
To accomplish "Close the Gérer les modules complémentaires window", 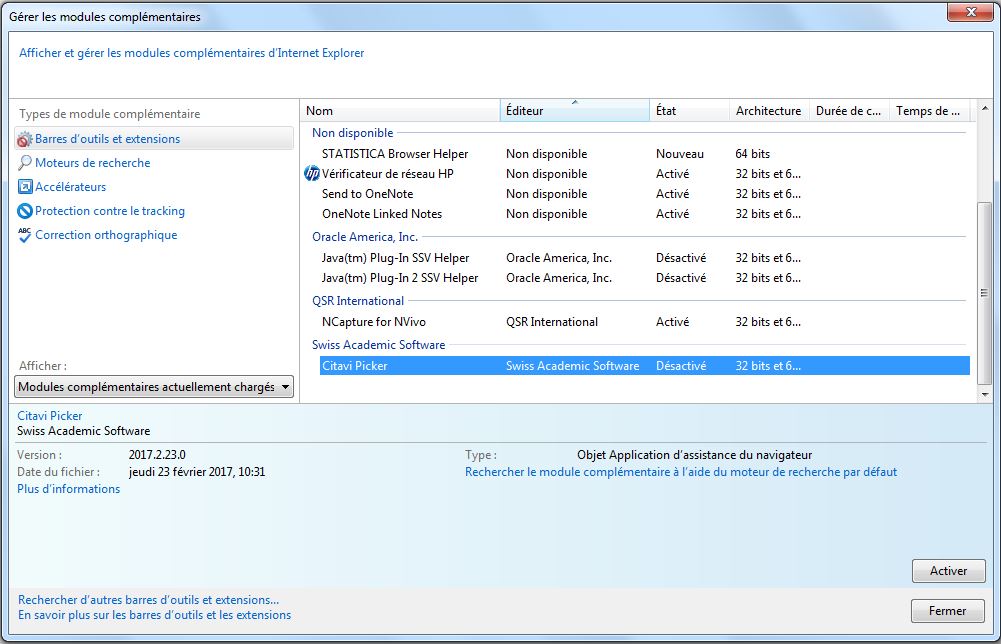I will pos(970,11).
